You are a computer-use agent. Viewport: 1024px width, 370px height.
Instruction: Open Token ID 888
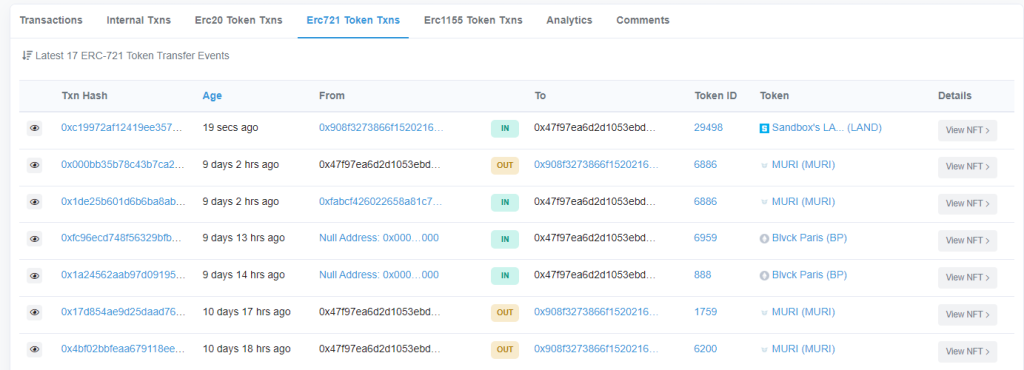click(x=703, y=275)
